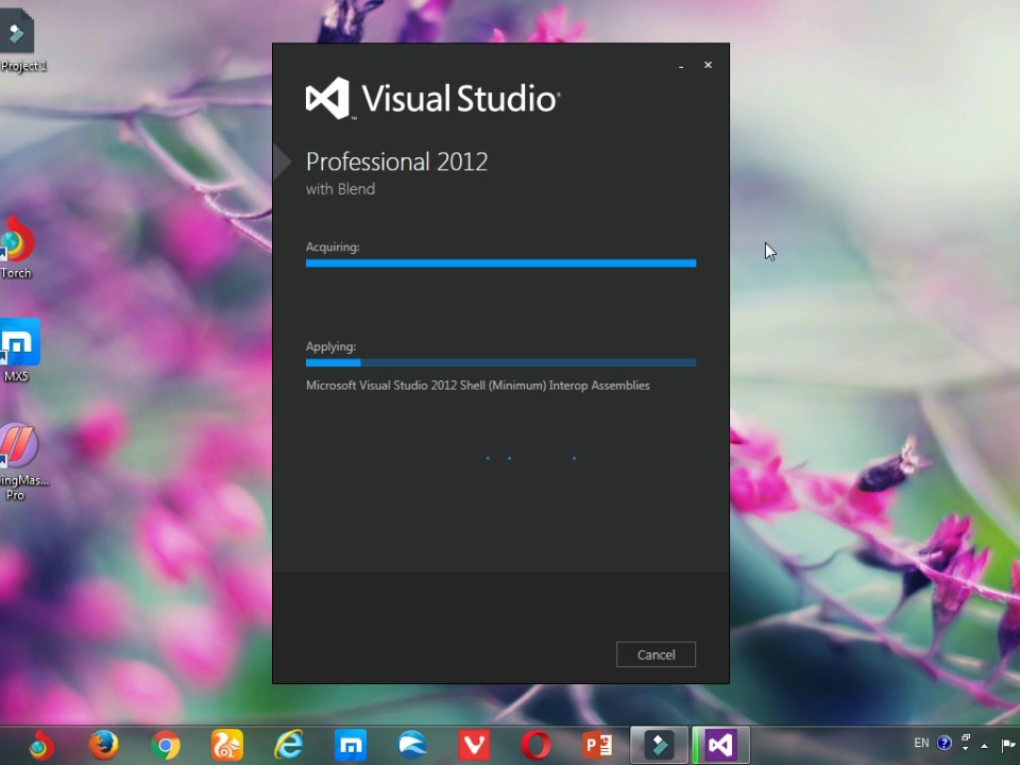This screenshot has height=765, width=1020.
Task: Minimize the Visual Studio installer window
Action: coord(681,66)
